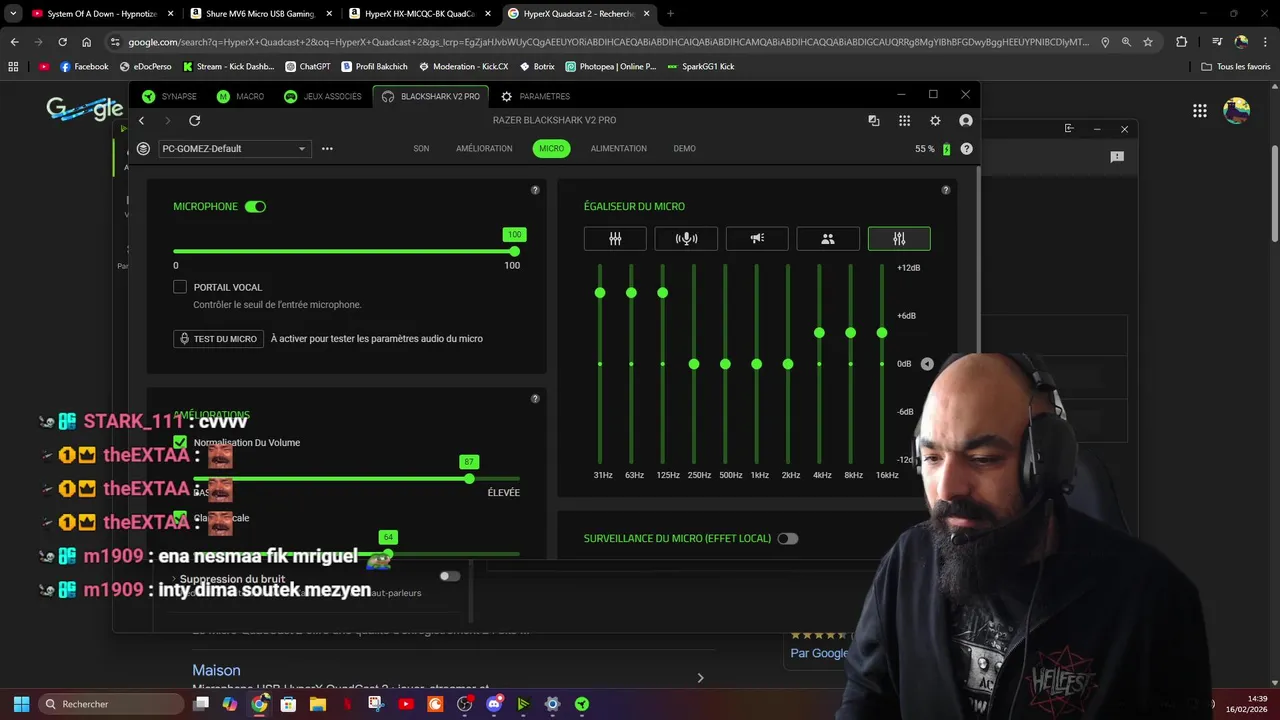Open Chrome extensions puzzle icon

[x=1182, y=42]
